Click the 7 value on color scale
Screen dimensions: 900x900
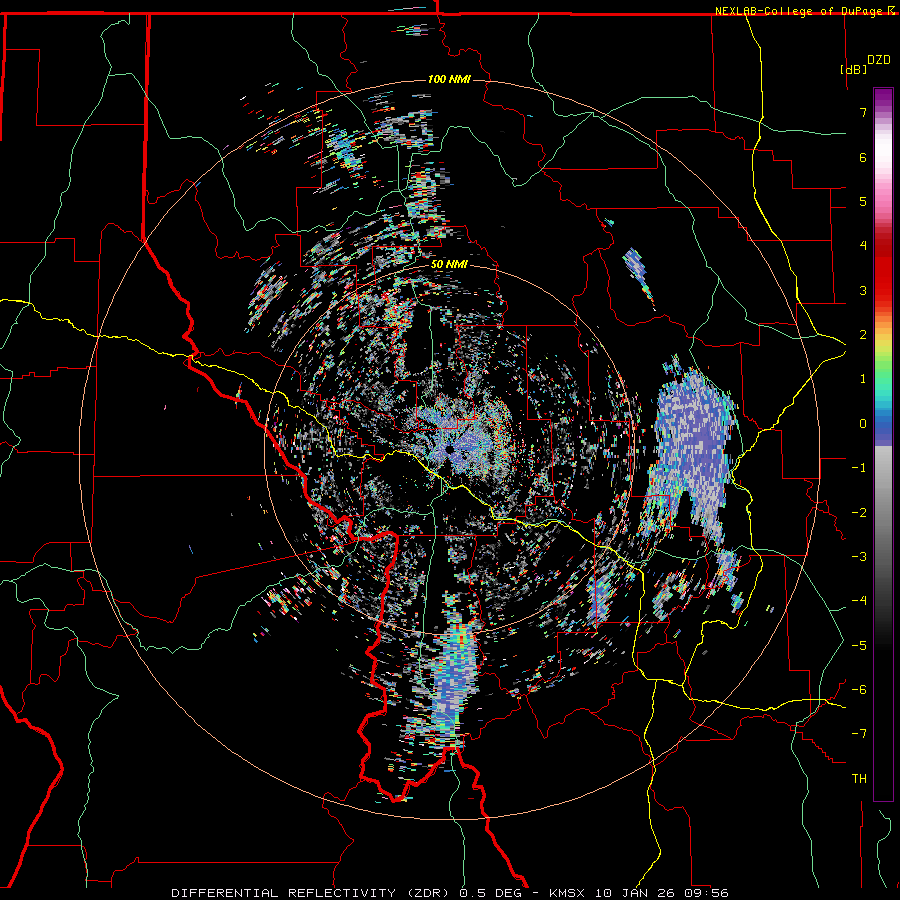click(863, 112)
